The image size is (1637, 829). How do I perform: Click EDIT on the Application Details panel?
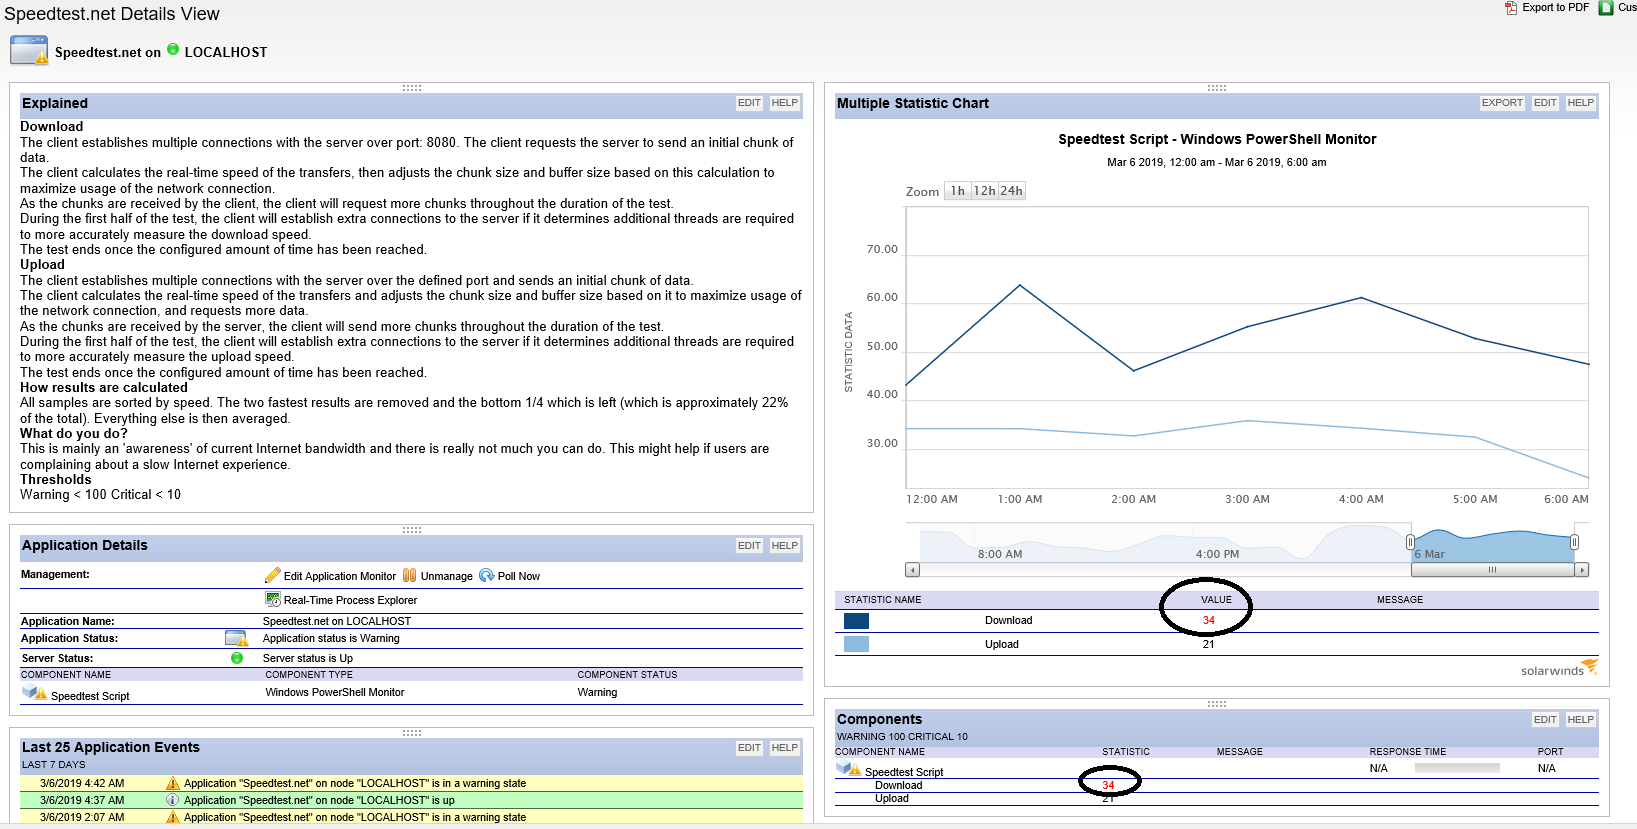click(x=750, y=546)
